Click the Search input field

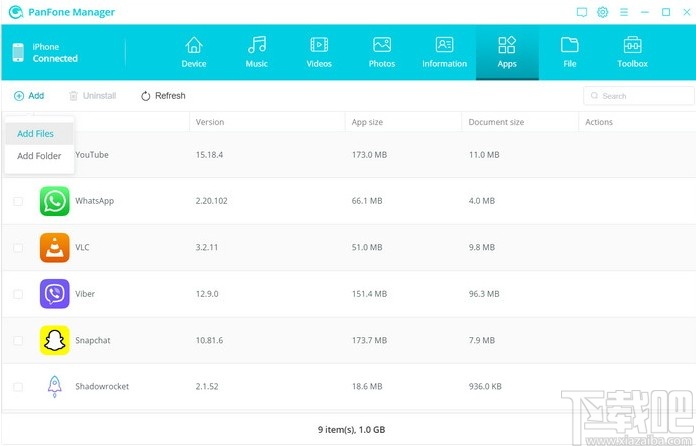639,96
